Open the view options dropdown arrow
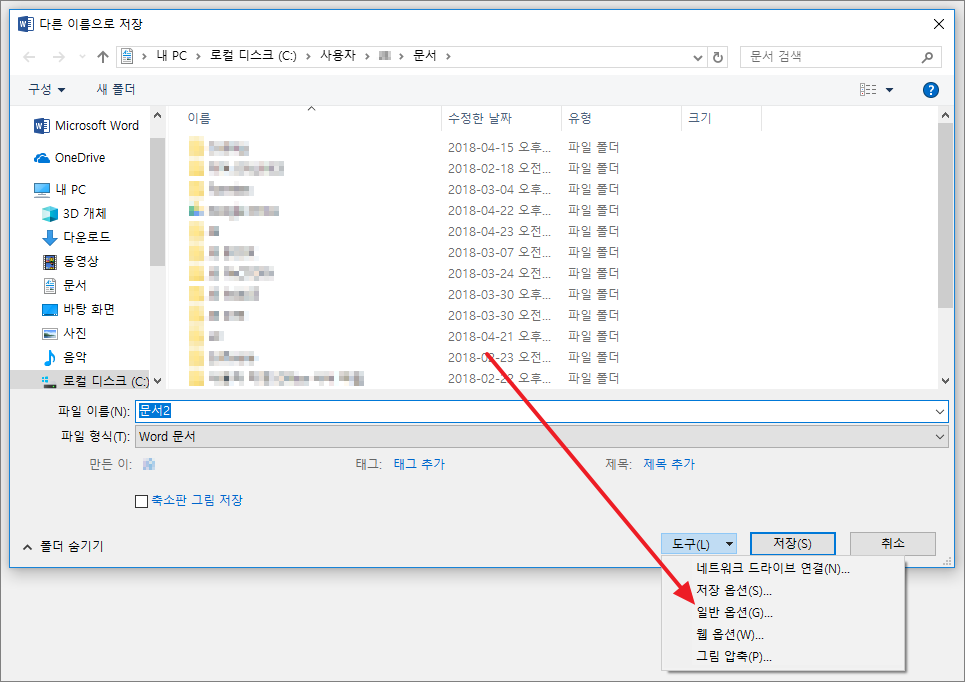This screenshot has height=682, width=965. click(x=889, y=90)
